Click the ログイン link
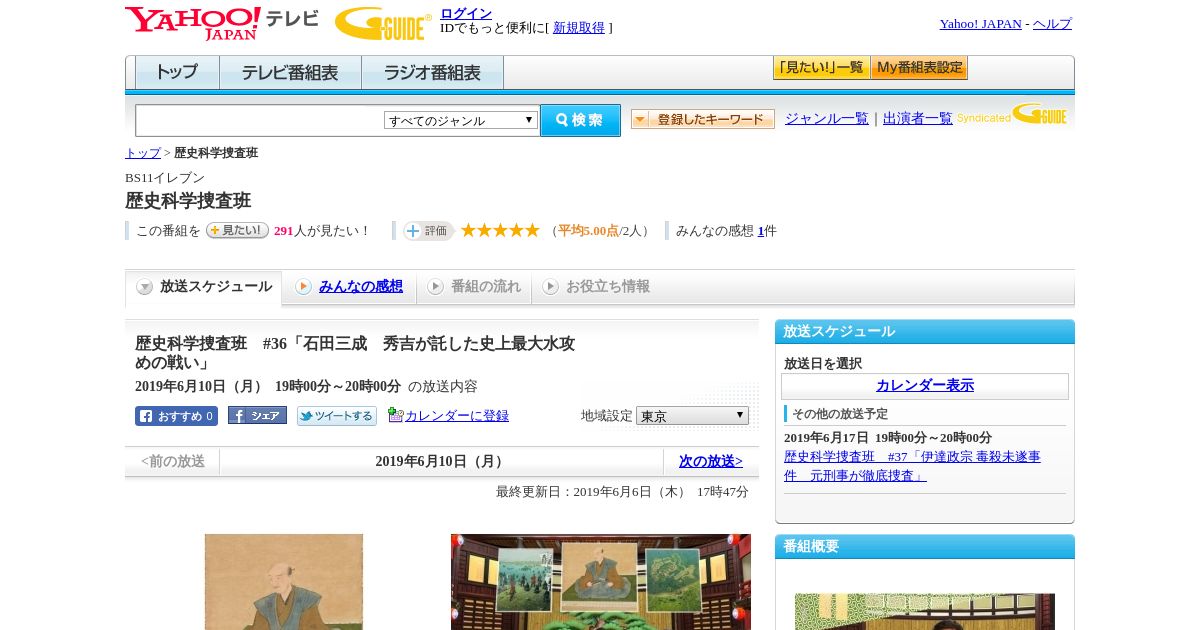Viewport: 1200px width, 630px height. pyautogui.click(x=466, y=13)
